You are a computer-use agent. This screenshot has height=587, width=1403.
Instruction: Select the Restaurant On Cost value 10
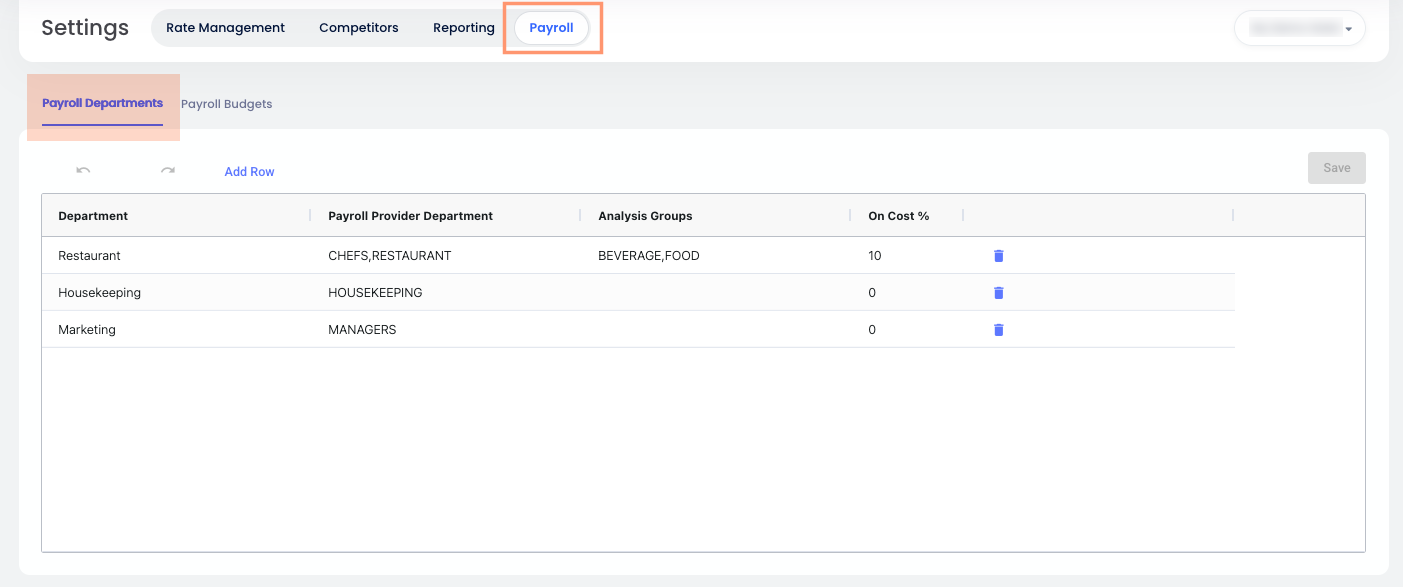coord(875,256)
